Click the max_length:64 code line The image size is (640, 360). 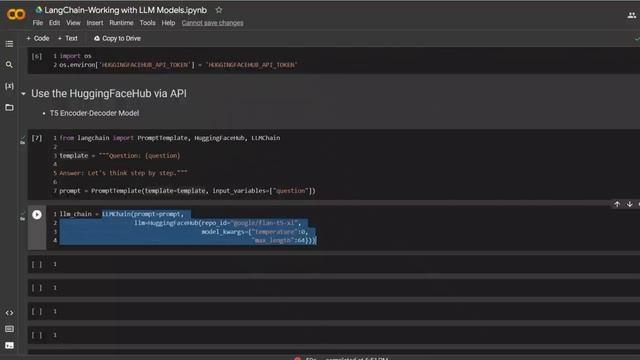click(x=285, y=240)
